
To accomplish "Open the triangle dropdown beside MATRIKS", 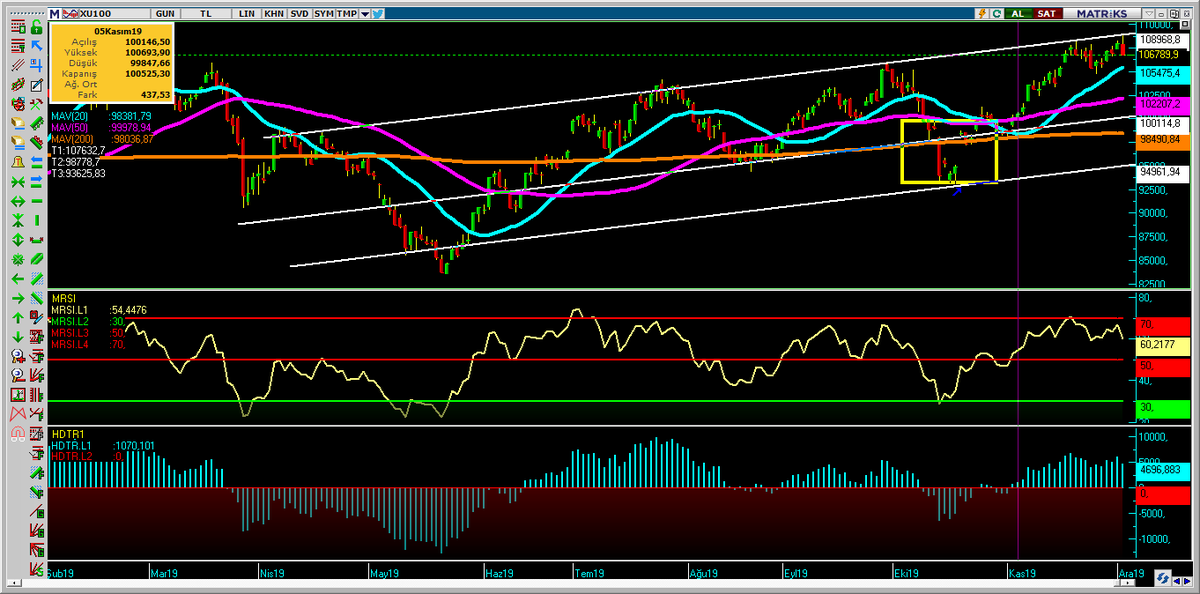I will click(1149, 14).
